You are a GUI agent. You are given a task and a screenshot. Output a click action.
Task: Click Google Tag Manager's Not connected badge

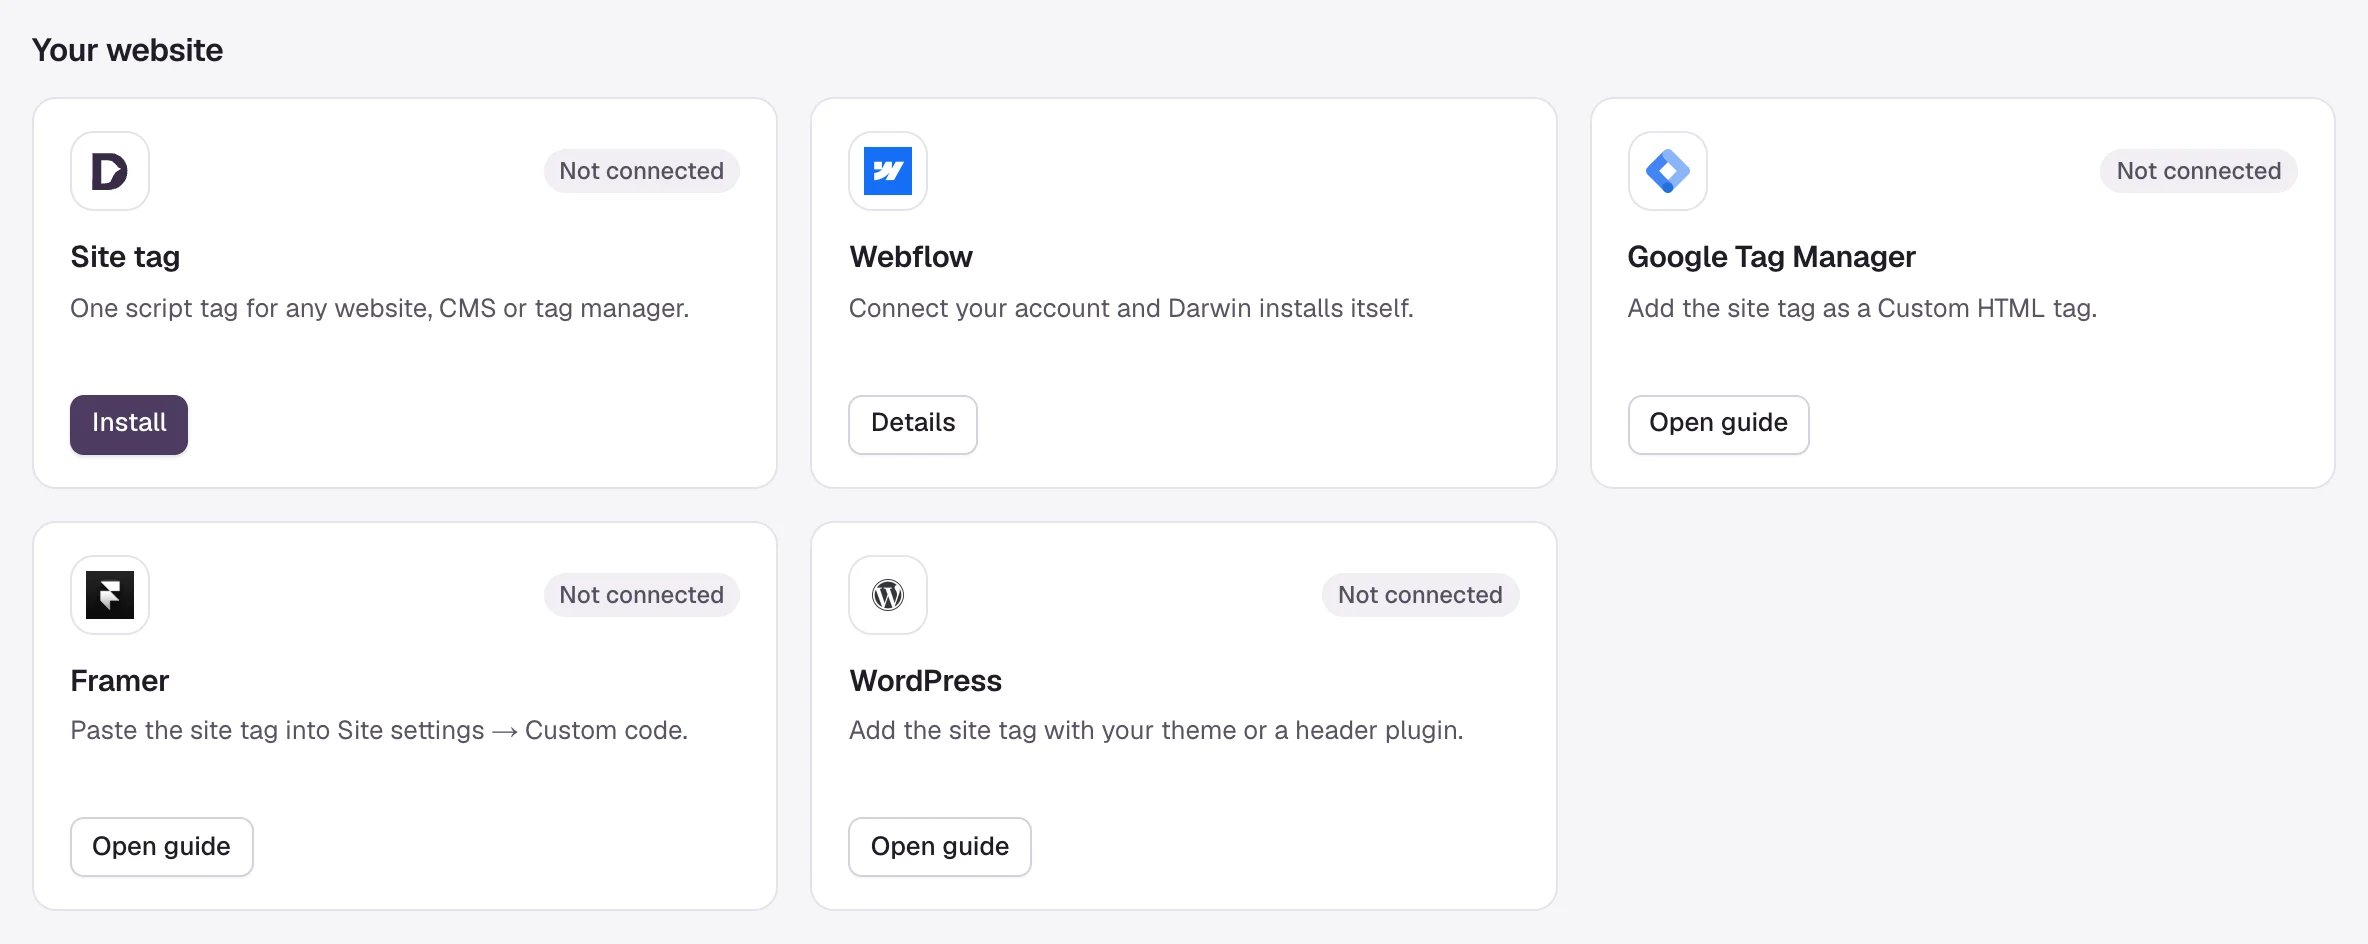click(x=2199, y=171)
